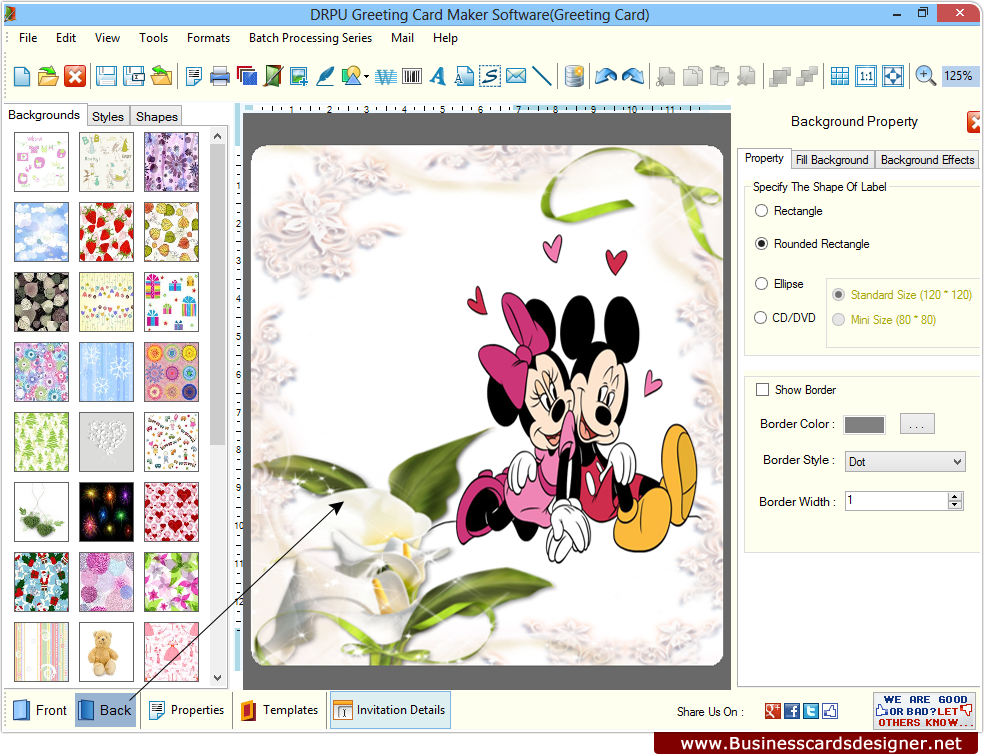The image size is (984, 754).
Task: Redo the last undone action
Action: (633, 77)
